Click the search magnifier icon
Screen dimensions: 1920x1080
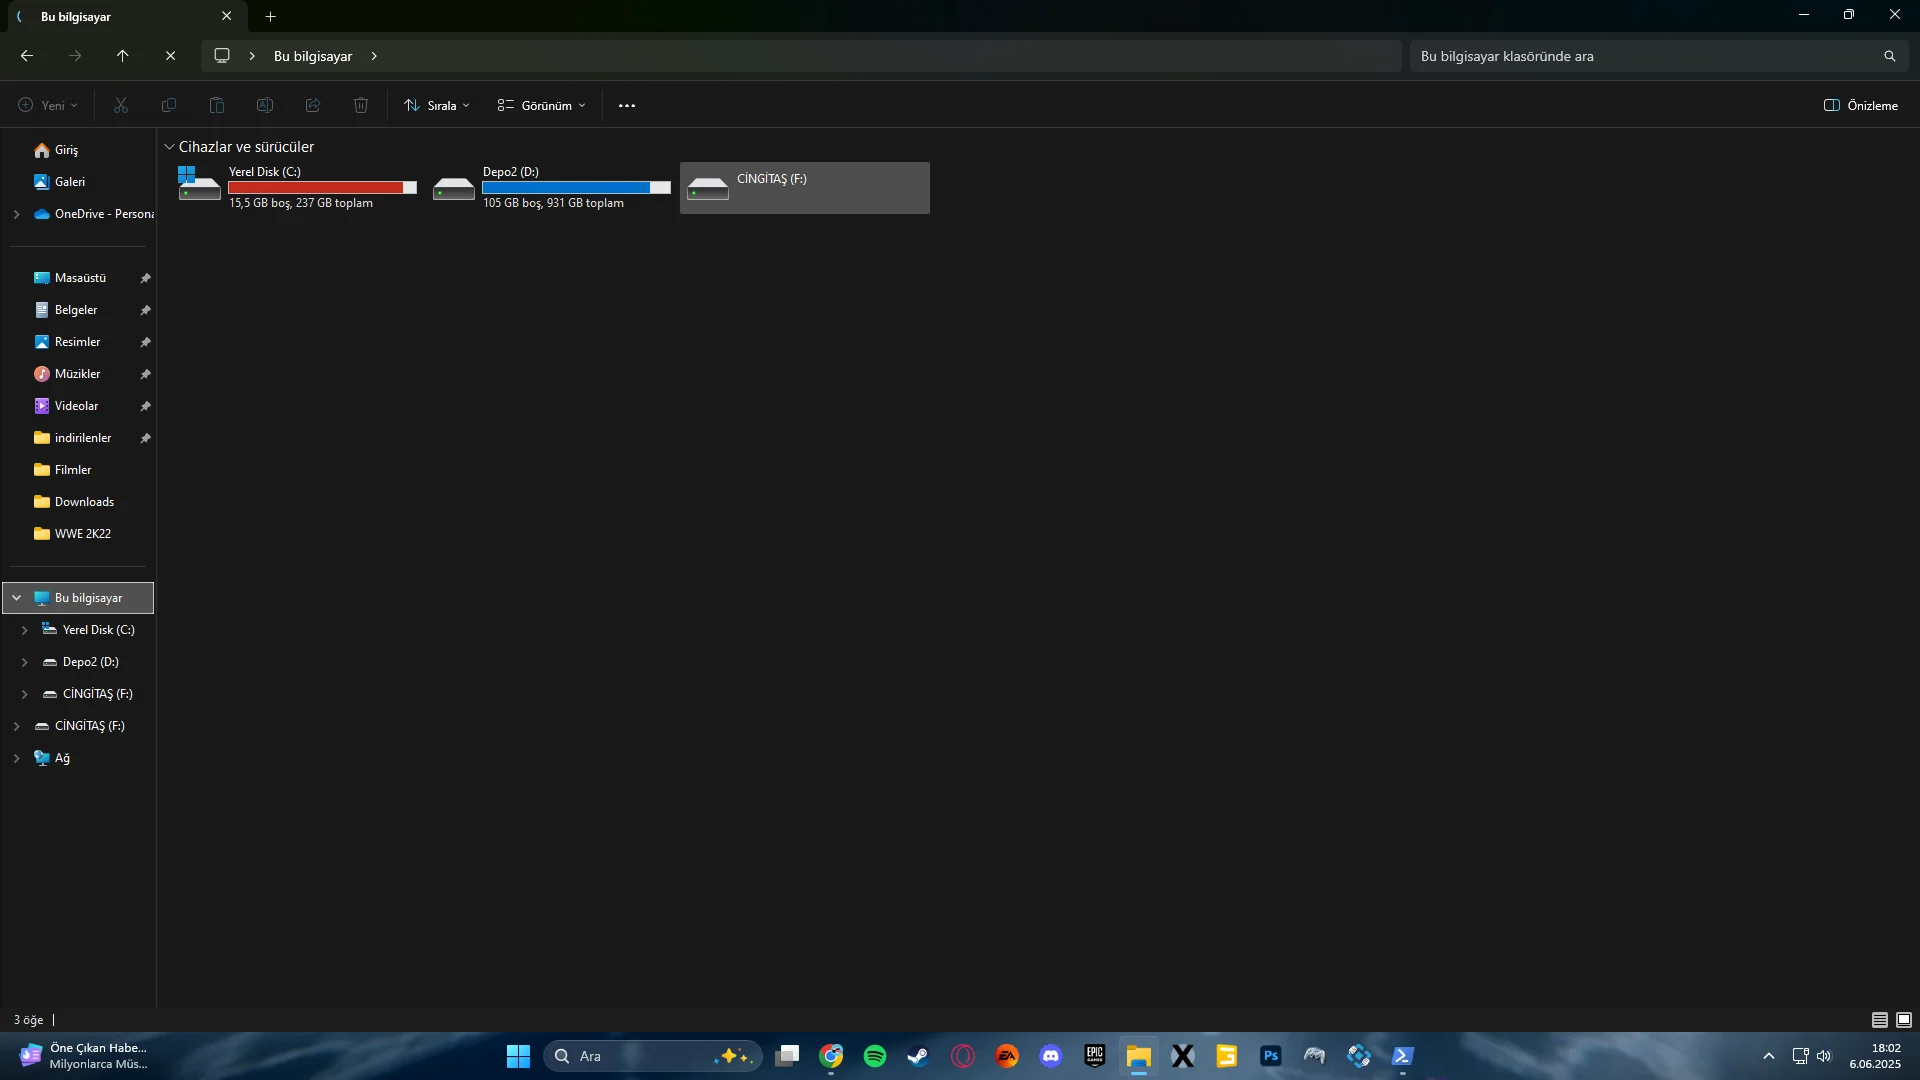tap(1889, 56)
